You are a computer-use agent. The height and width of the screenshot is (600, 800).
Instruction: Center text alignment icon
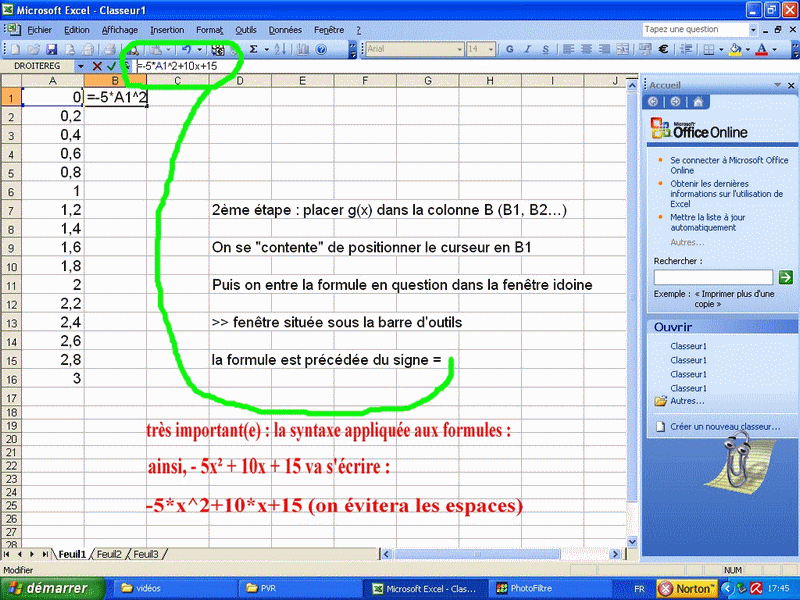tap(587, 49)
